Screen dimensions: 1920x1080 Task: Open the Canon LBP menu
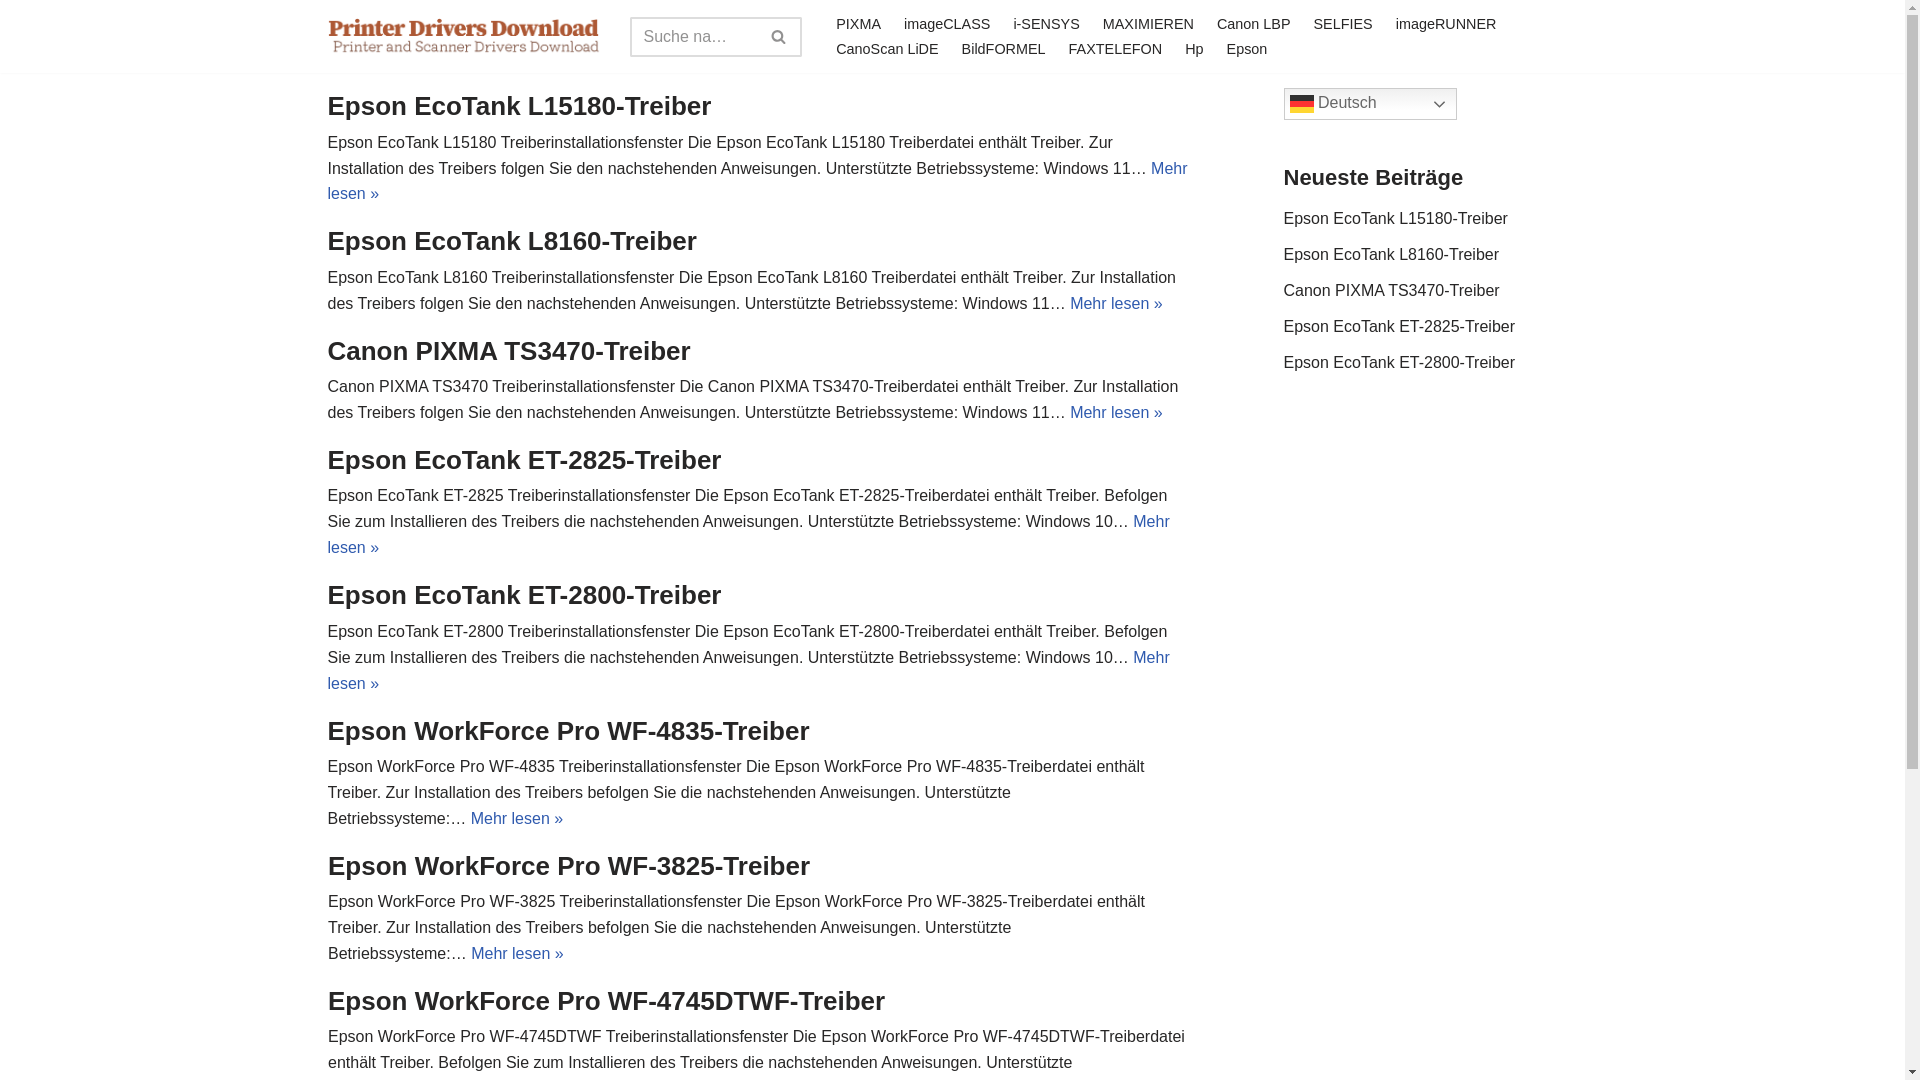point(1253,24)
